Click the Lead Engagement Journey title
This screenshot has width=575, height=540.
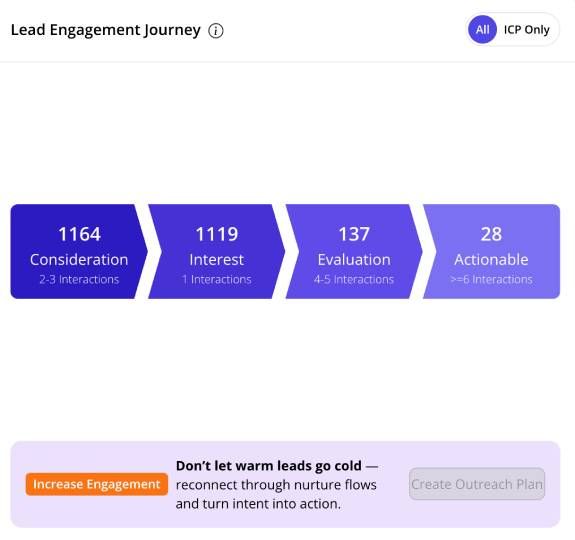[x=106, y=30]
